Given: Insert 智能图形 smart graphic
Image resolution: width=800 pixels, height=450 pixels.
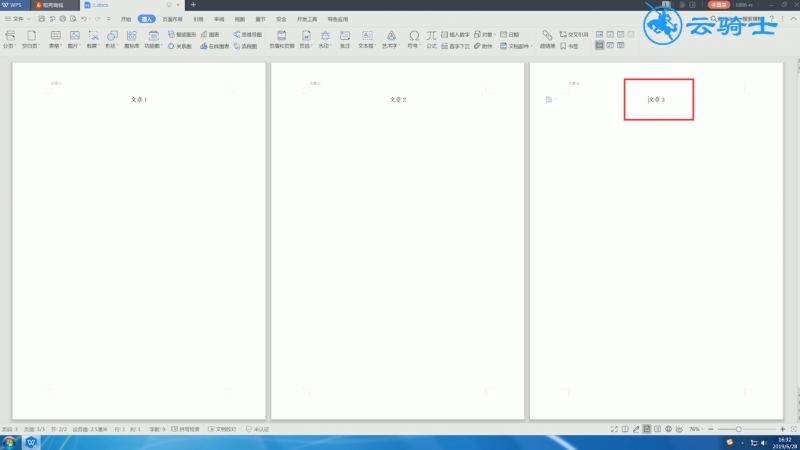Looking at the screenshot, I should [182, 34].
